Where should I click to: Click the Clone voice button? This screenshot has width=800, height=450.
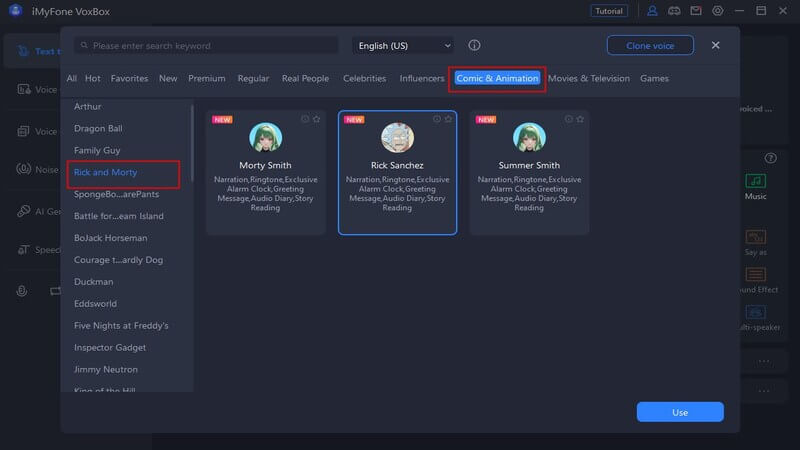[x=650, y=45]
